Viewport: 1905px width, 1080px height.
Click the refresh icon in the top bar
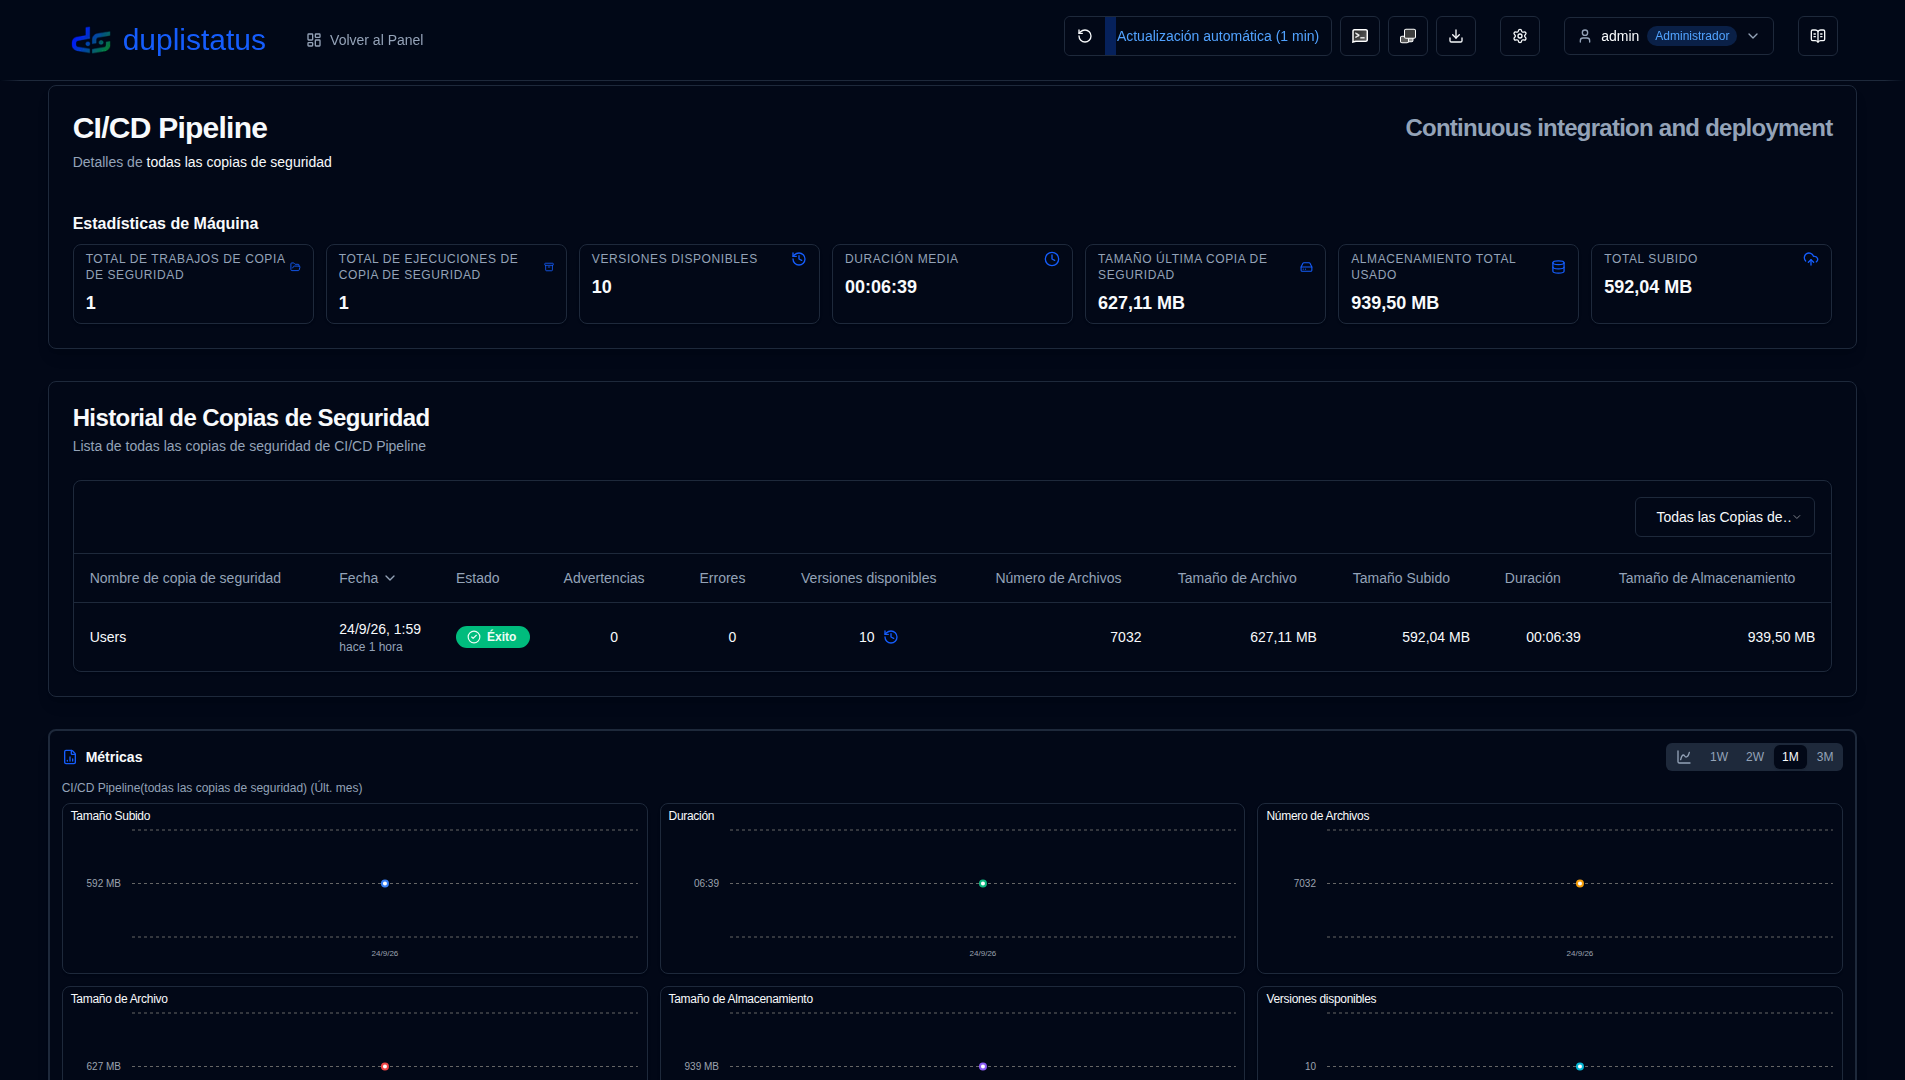1085,36
